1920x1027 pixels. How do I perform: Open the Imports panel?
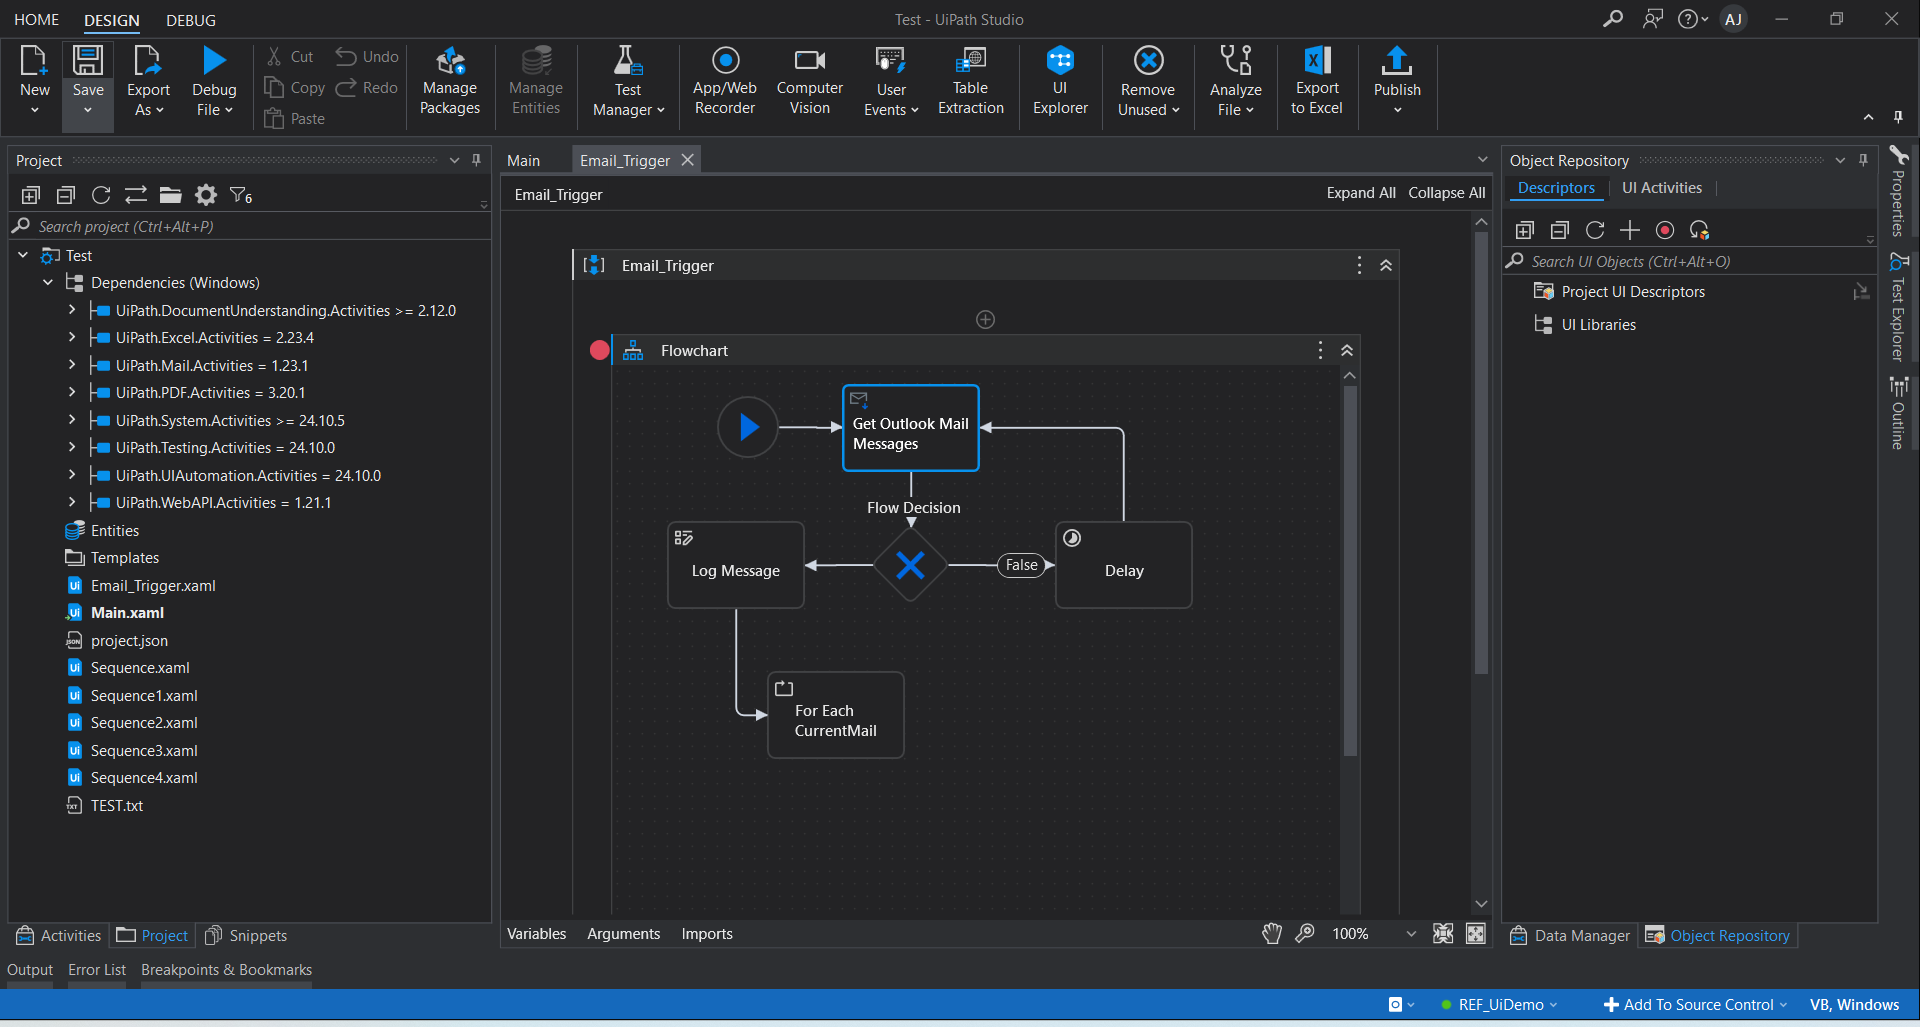point(707,934)
